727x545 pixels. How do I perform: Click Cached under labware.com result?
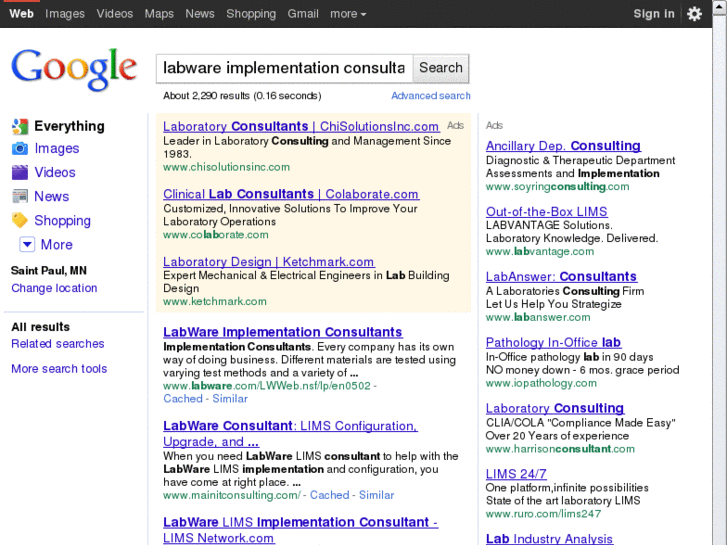tap(183, 398)
